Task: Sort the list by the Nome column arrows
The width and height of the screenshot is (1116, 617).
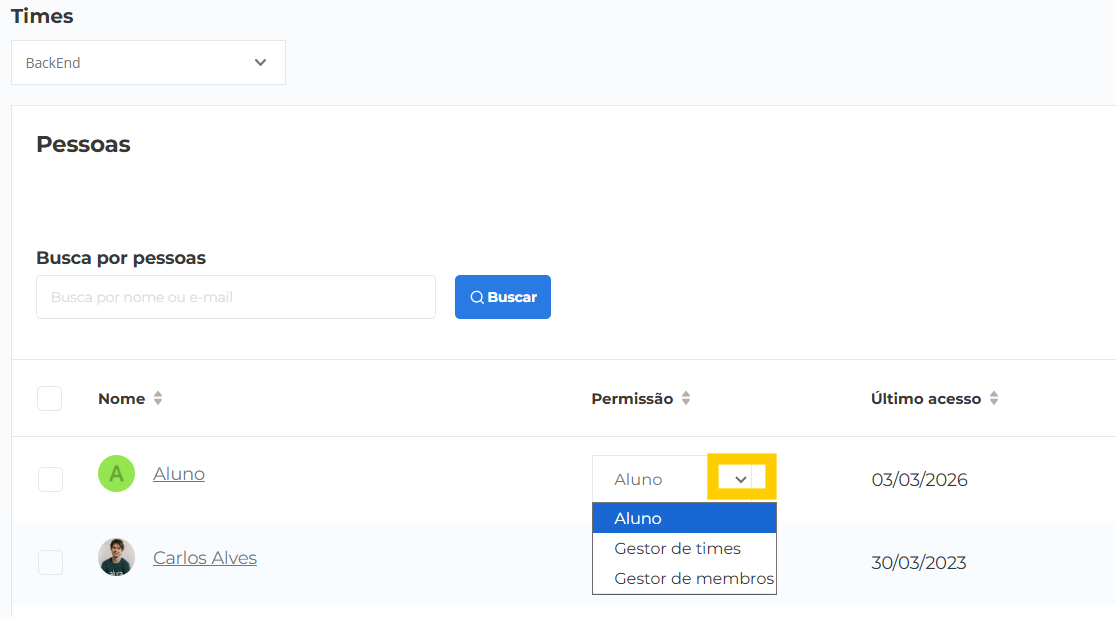Action: click(158, 398)
